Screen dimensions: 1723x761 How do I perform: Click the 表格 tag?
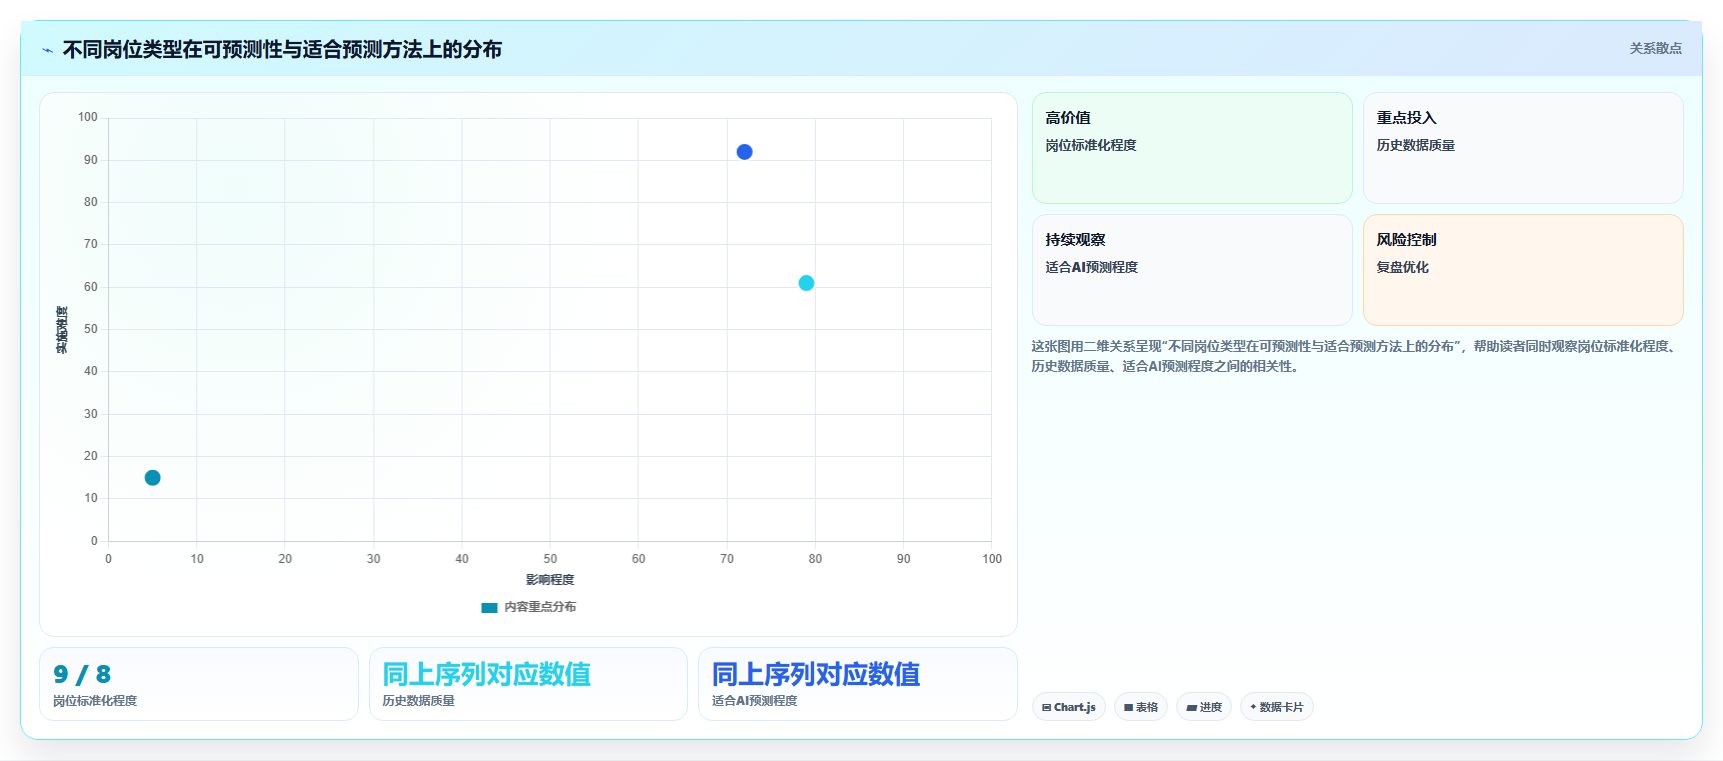tap(1140, 707)
